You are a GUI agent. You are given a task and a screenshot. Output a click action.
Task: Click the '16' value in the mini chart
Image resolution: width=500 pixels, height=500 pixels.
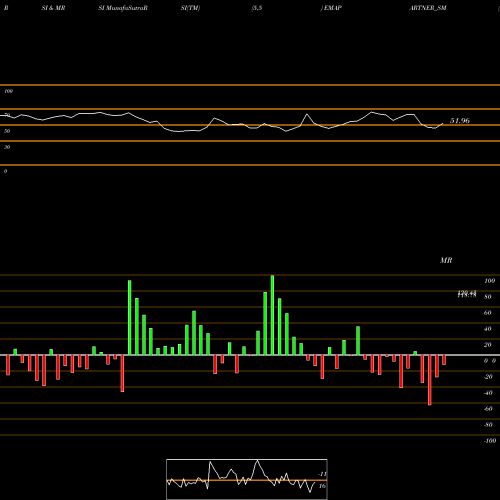click(x=322, y=486)
